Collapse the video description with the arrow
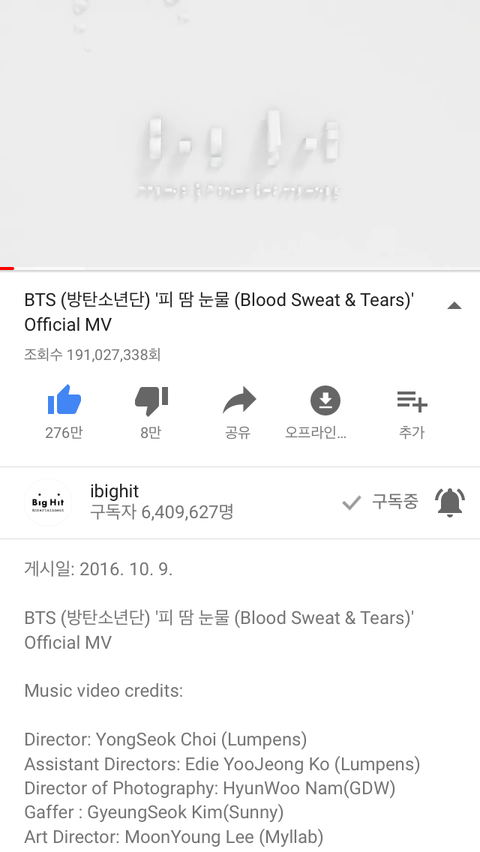This screenshot has height=852, width=480. pos(454,305)
